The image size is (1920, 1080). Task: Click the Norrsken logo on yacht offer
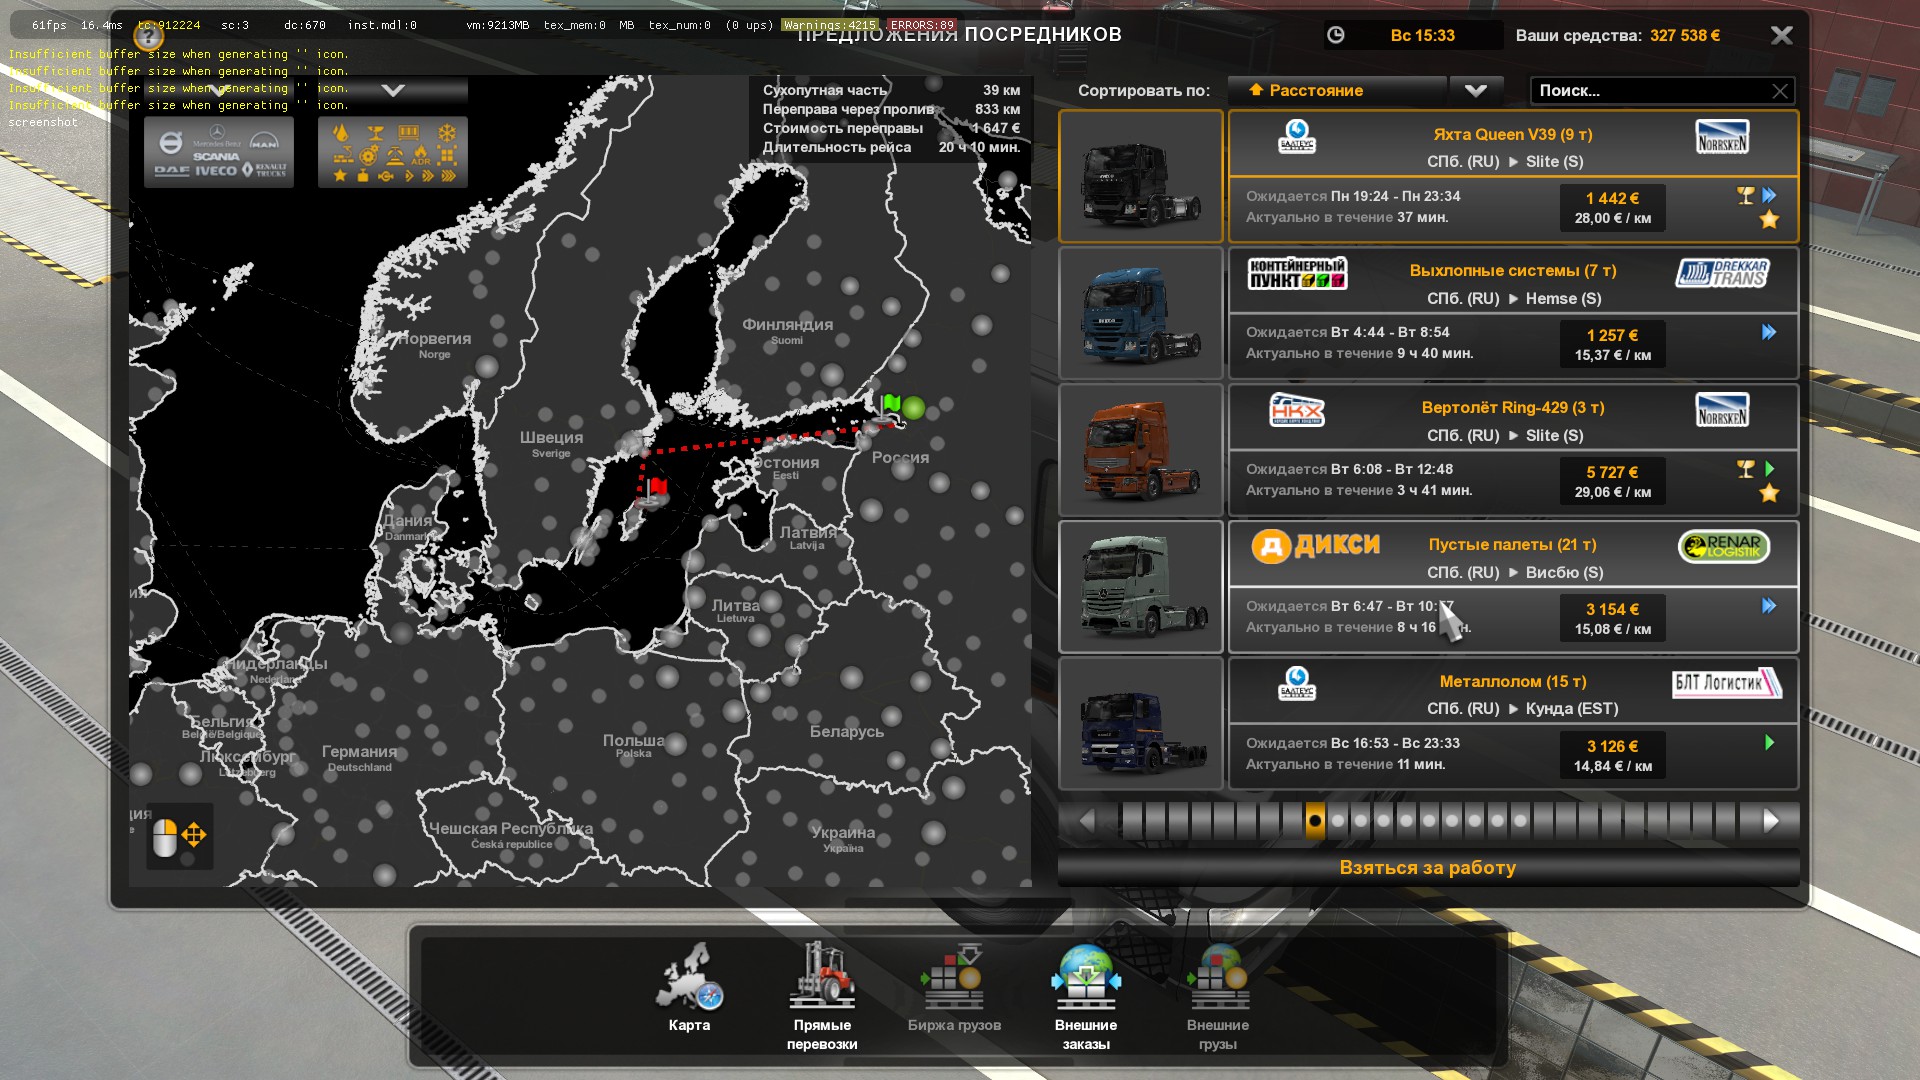[x=1722, y=137]
